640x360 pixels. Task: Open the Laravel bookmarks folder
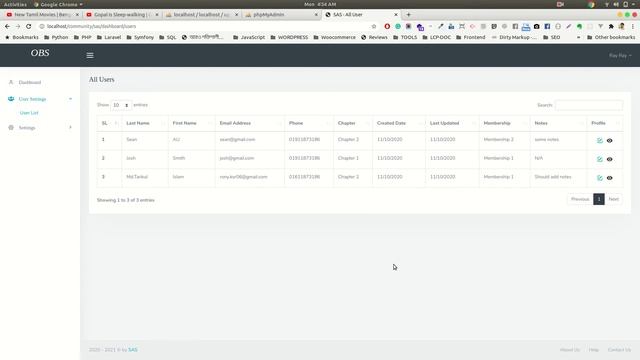(x=109, y=37)
